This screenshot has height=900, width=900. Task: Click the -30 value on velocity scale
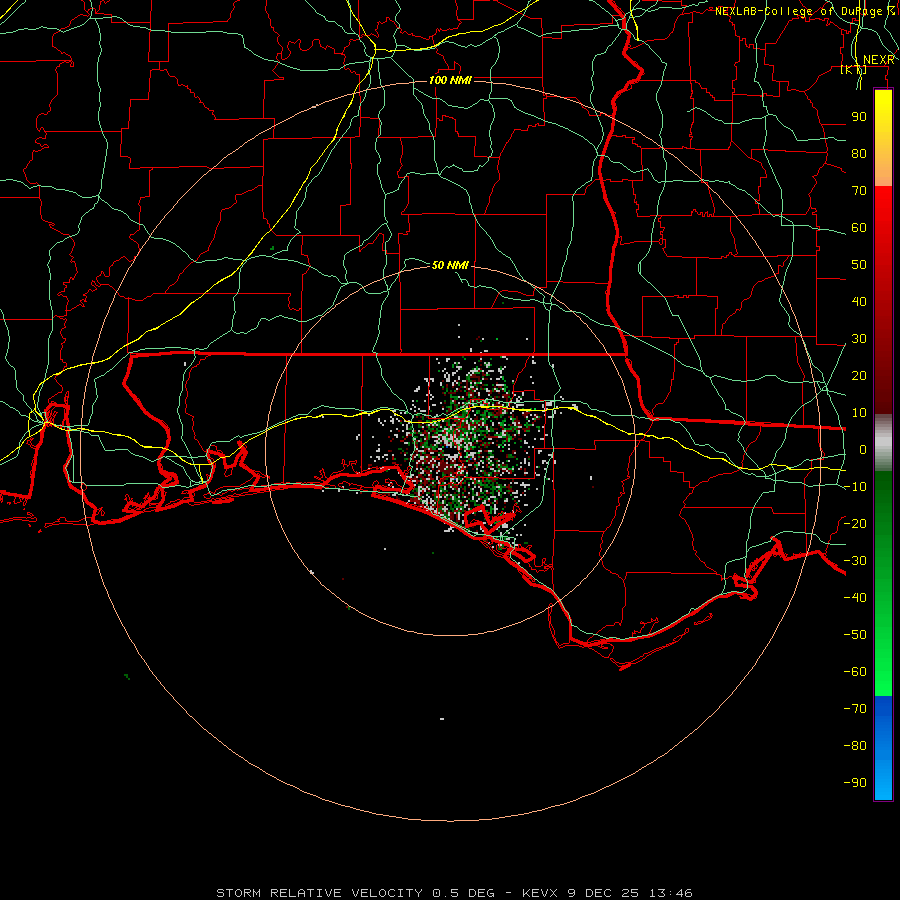[855, 561]
